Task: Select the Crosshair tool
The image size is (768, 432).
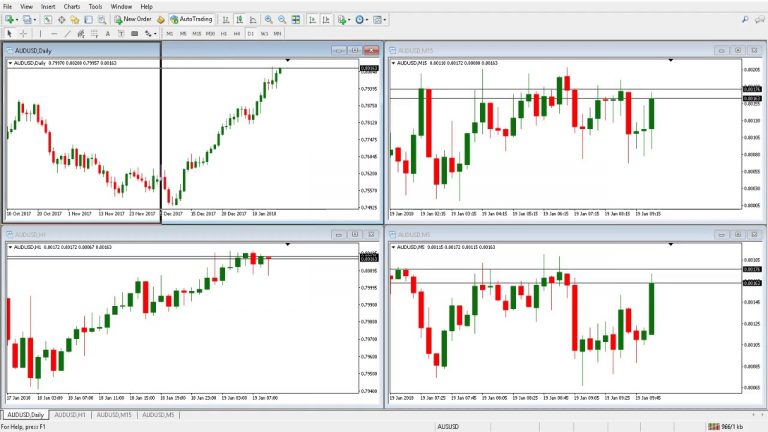Action: [x=23, y=33]
